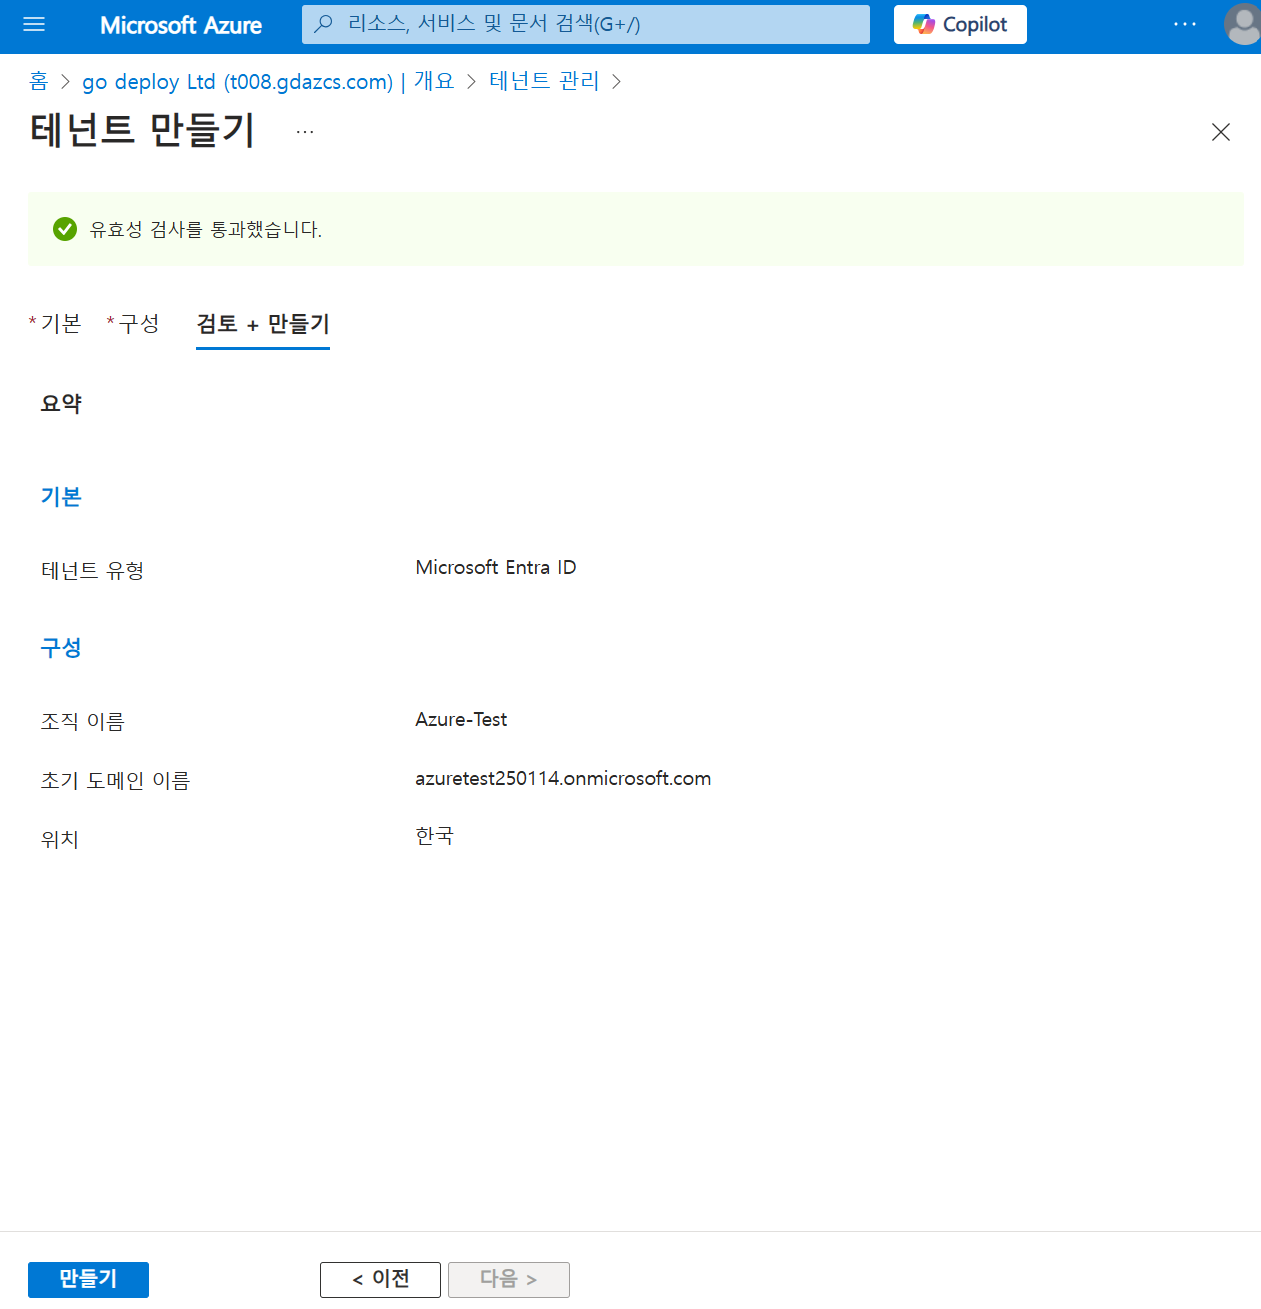
Task: Select the Azure-Test organization name
Action: (461, 719)
